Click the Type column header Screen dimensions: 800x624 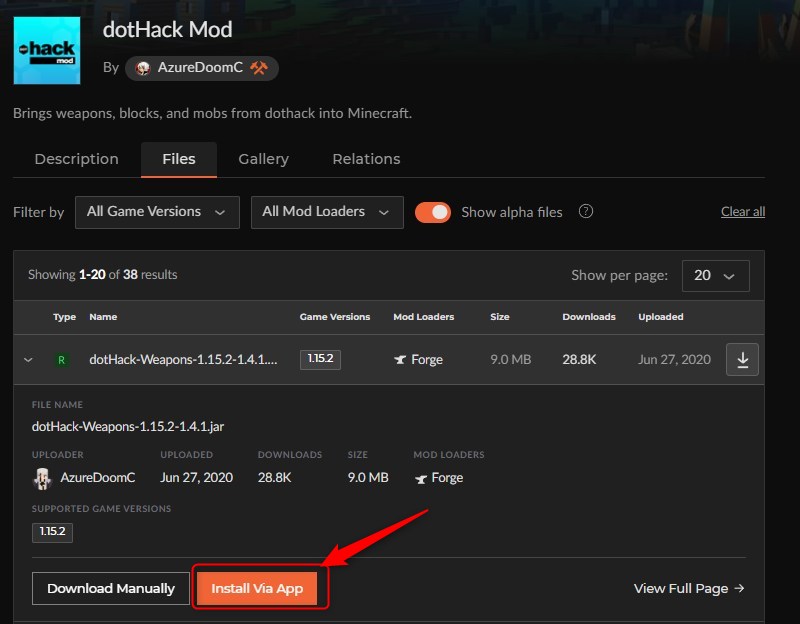tap(64, 317)
